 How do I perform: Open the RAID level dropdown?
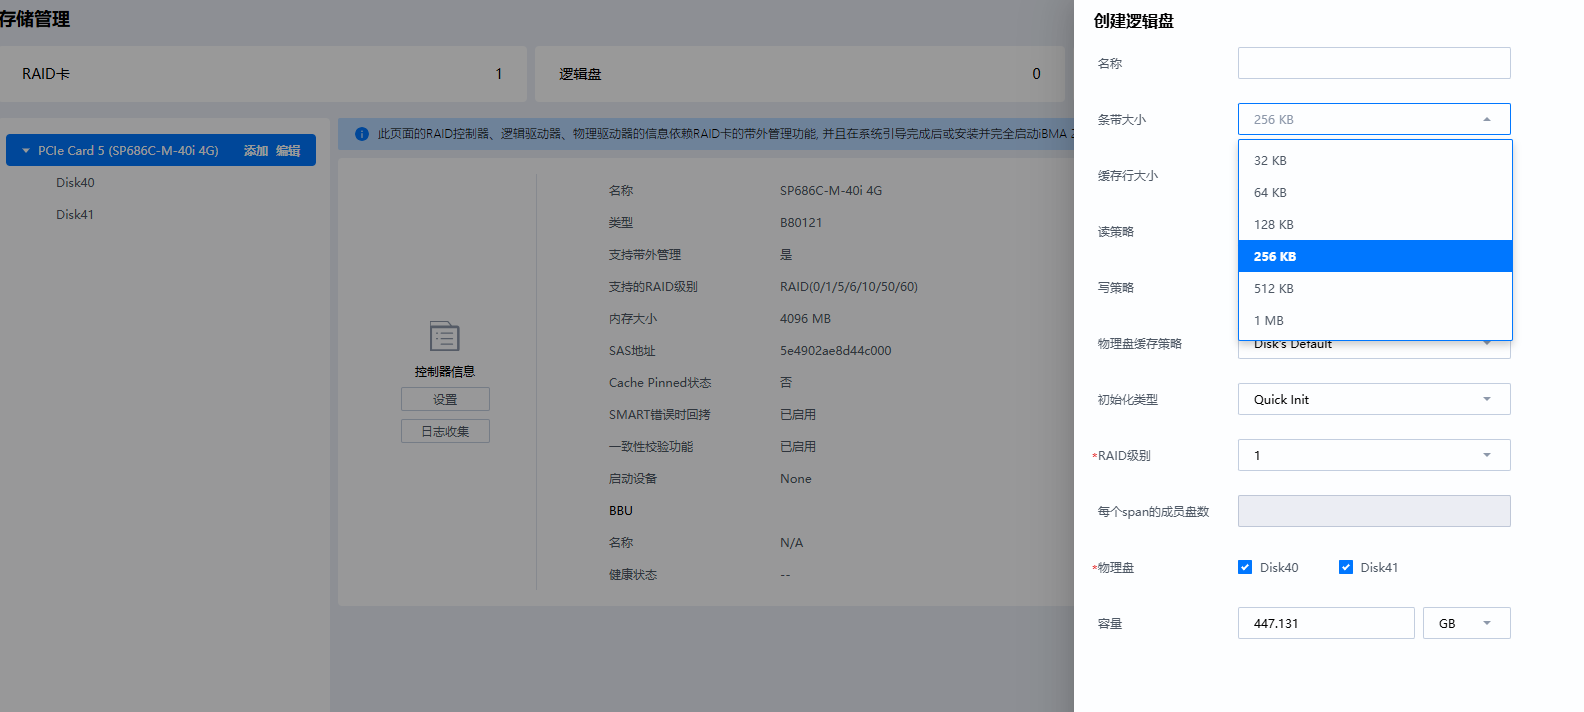1373,455
